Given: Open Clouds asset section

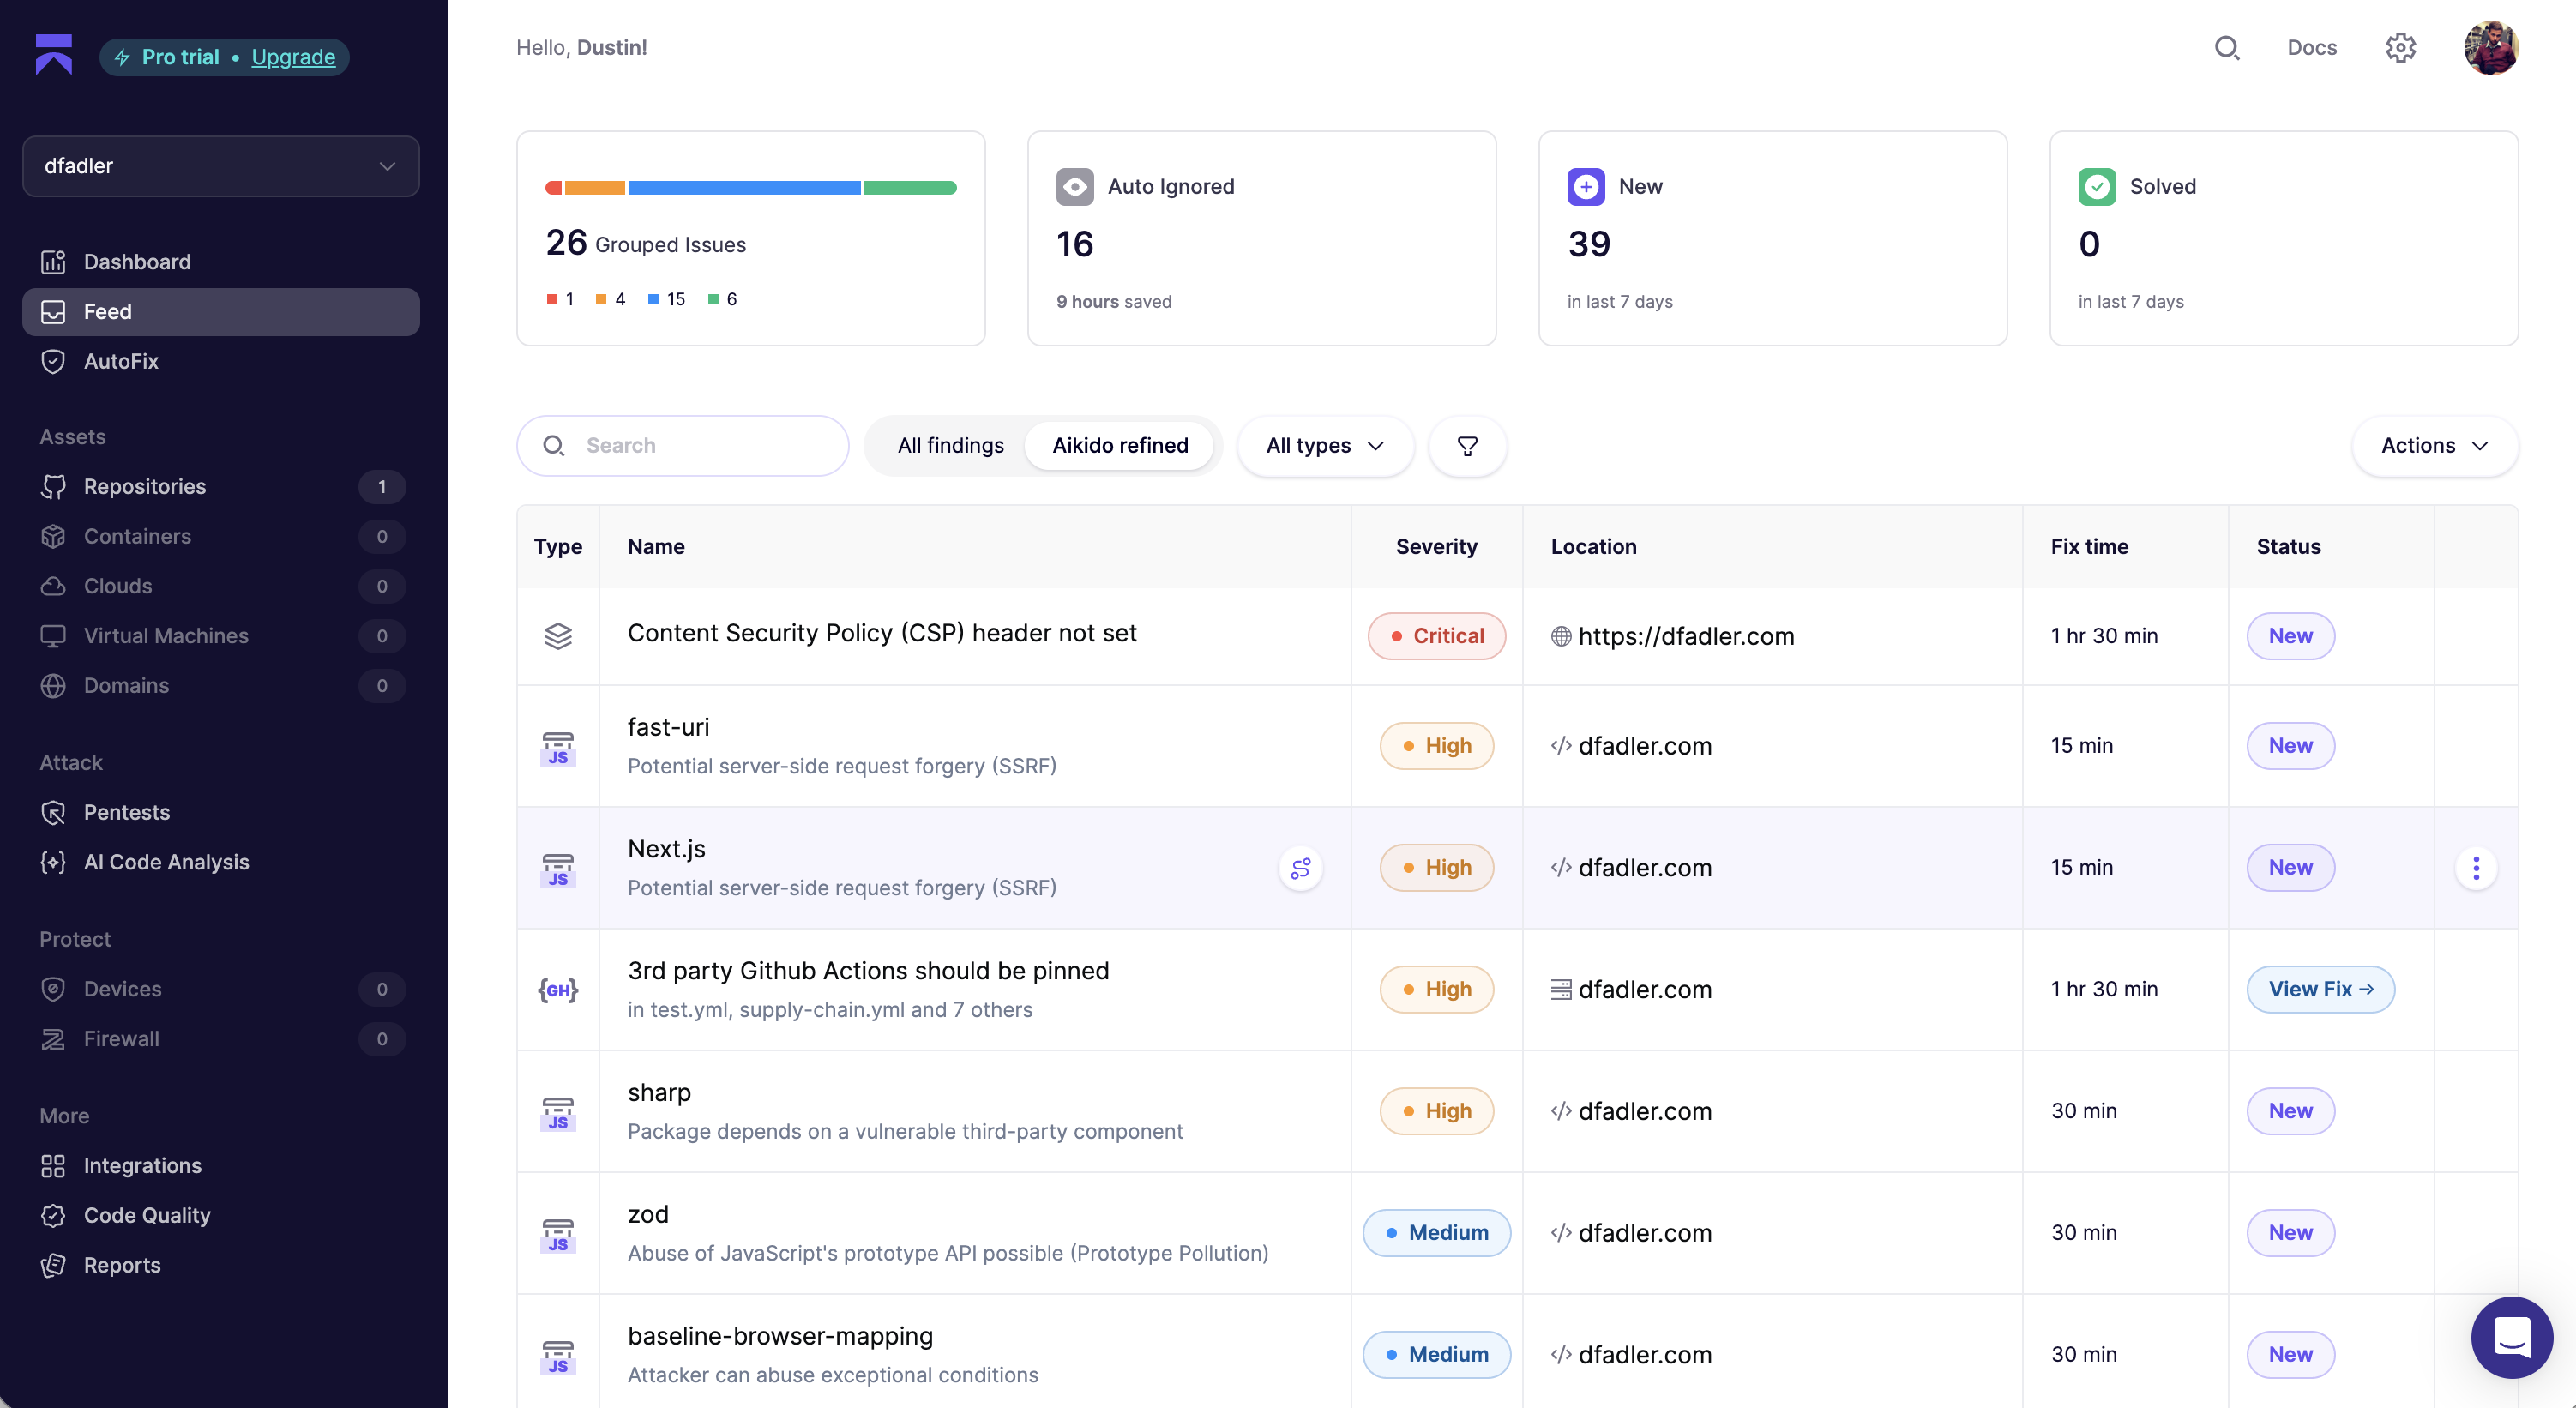Looking at the screenshot, I should pos(220,586).
